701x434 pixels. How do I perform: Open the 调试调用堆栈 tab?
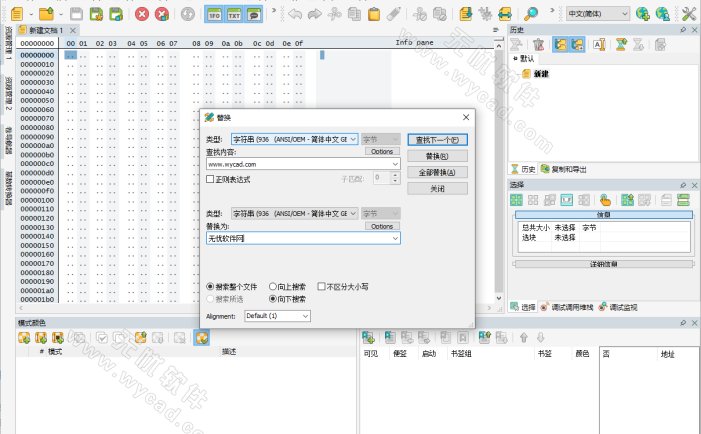click(x=567, y=307)
